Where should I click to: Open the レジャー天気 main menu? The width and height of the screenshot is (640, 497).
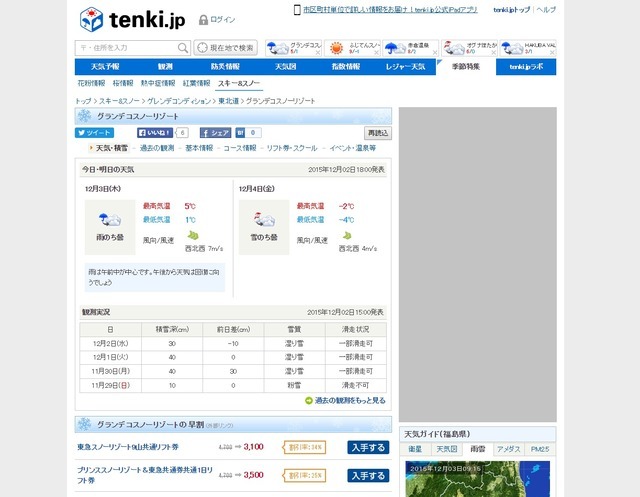tap(406, 67)
